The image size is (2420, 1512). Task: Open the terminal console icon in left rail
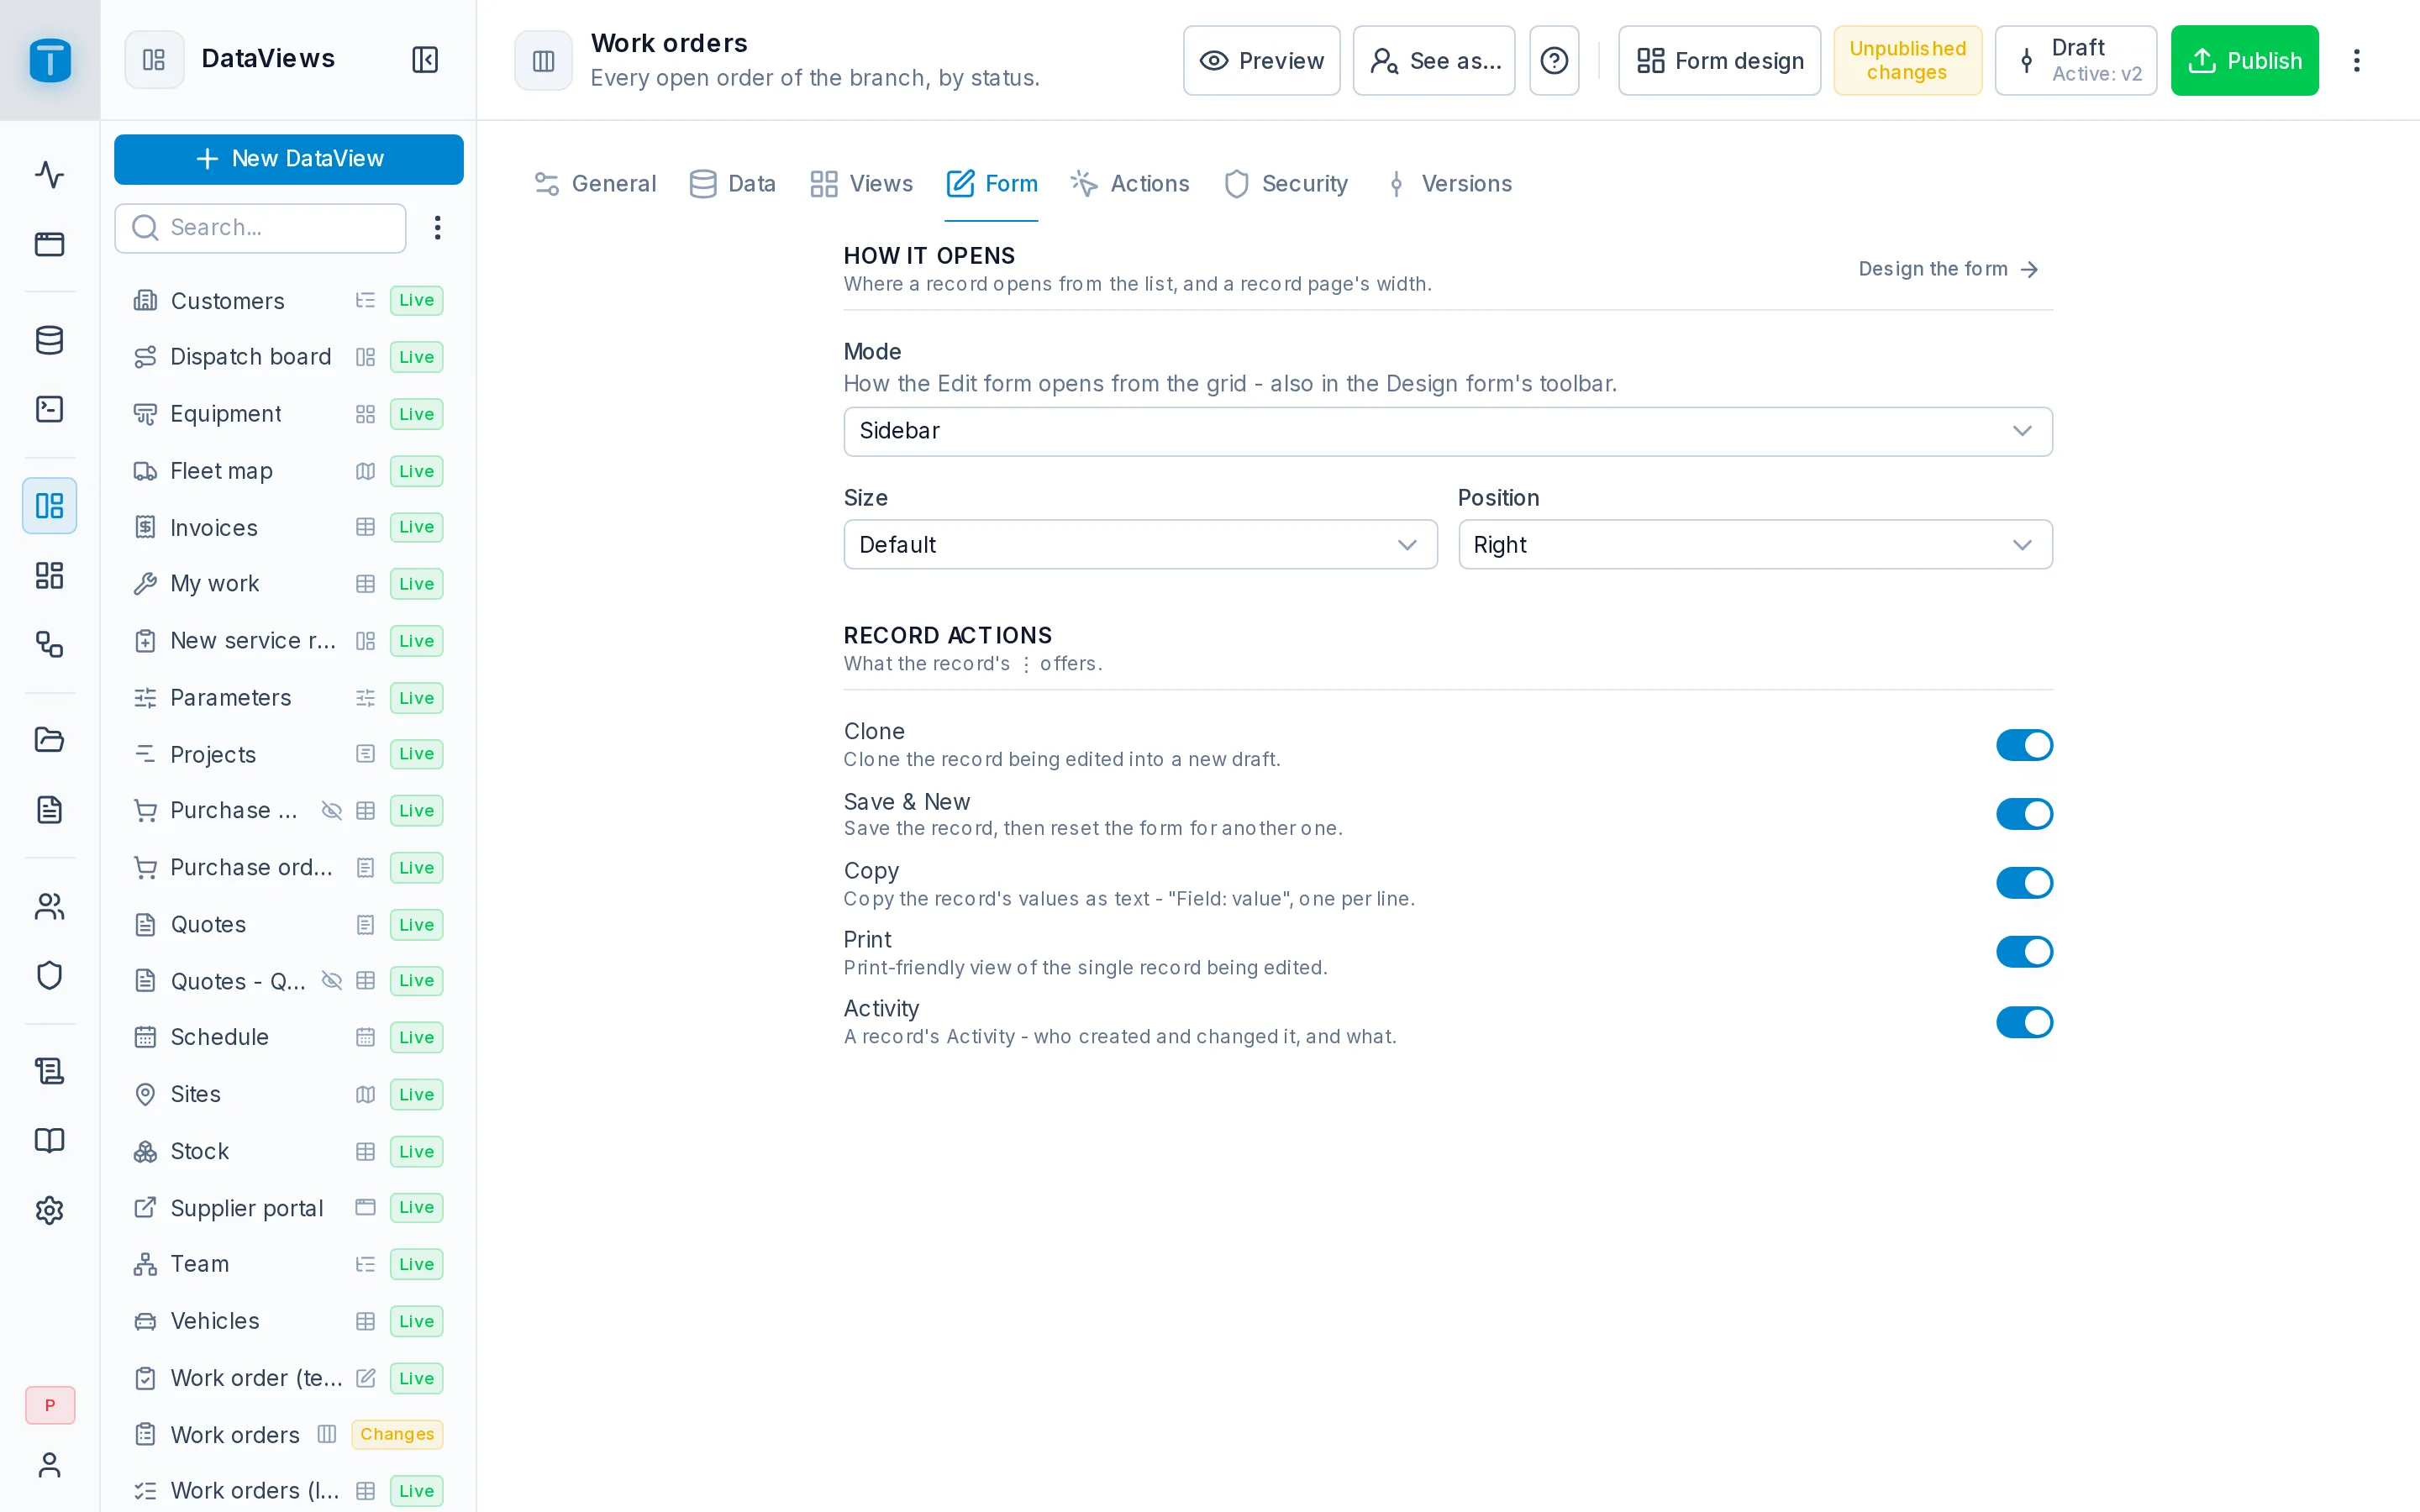pyautogui.click(x=49, y=409)
